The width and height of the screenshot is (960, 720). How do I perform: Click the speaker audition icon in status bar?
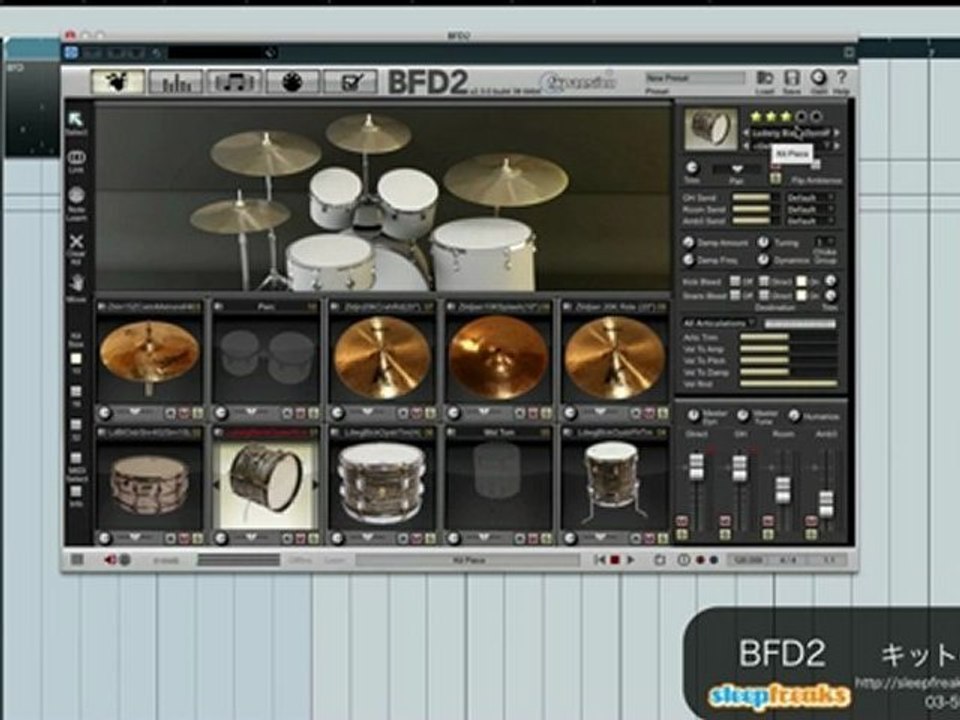pyautogui.click(x=110, y=560)
